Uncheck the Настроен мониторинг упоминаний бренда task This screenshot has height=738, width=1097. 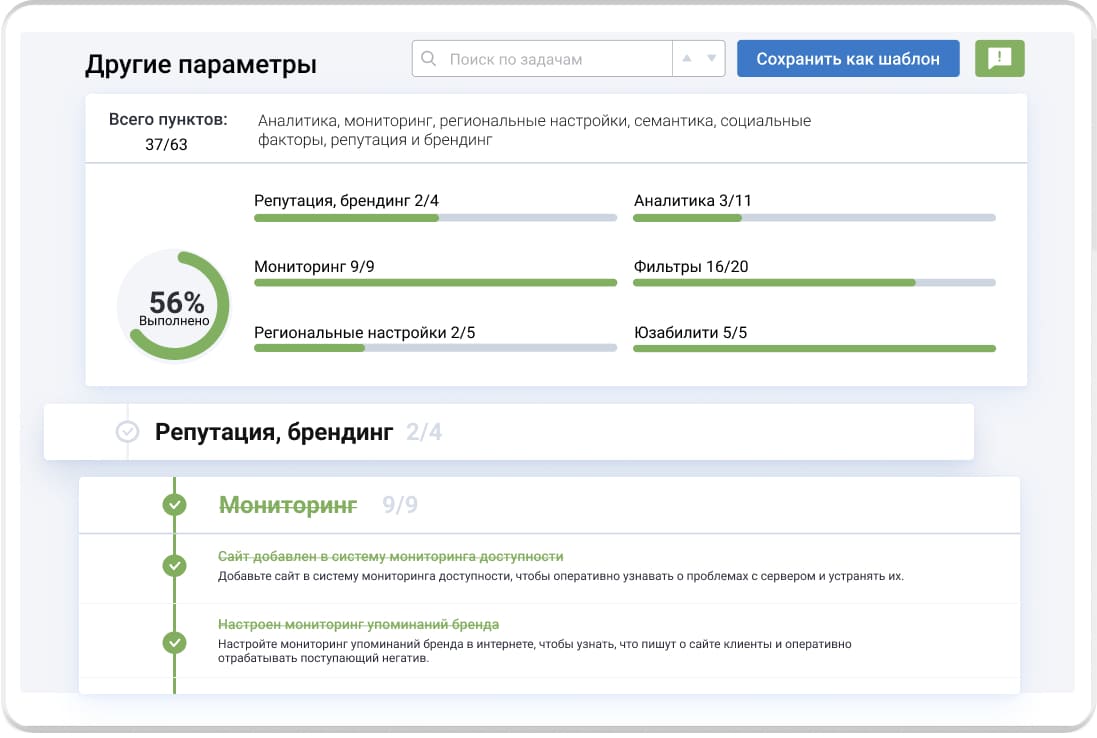click(x=175, y=642)
